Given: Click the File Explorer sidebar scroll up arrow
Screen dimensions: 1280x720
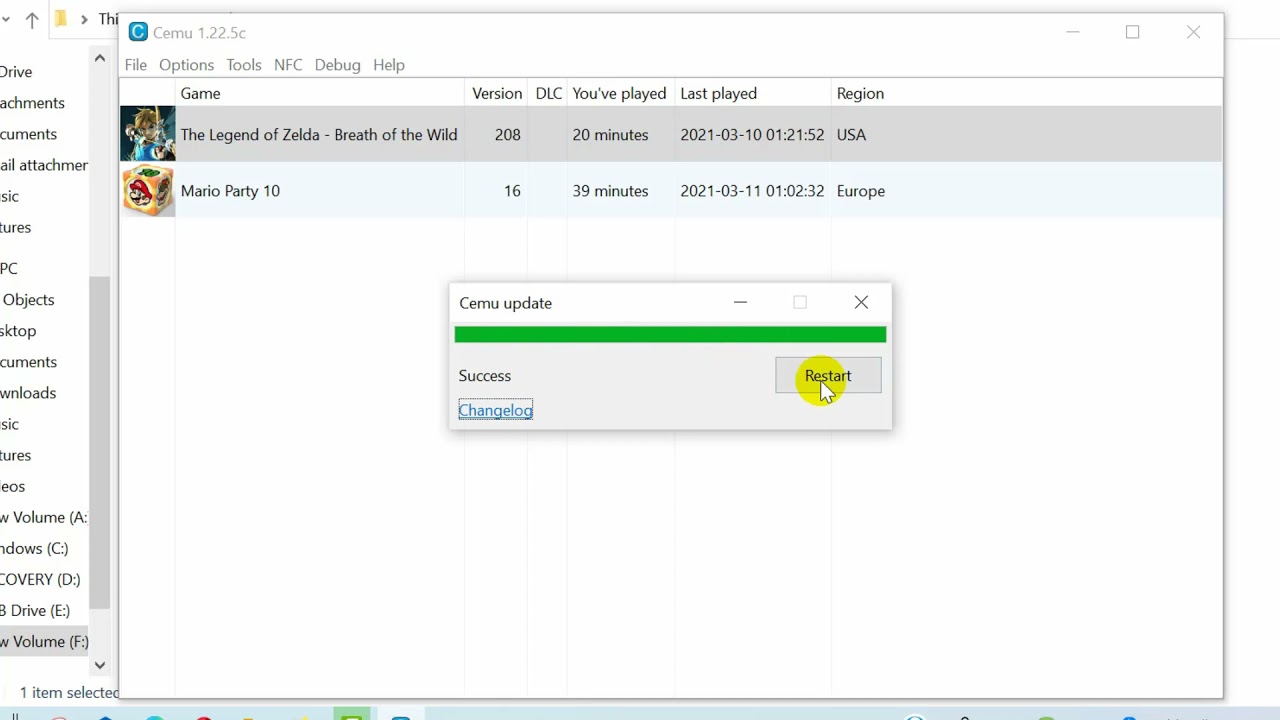Looking at the screenshot, I should click(x=99, y=58).
